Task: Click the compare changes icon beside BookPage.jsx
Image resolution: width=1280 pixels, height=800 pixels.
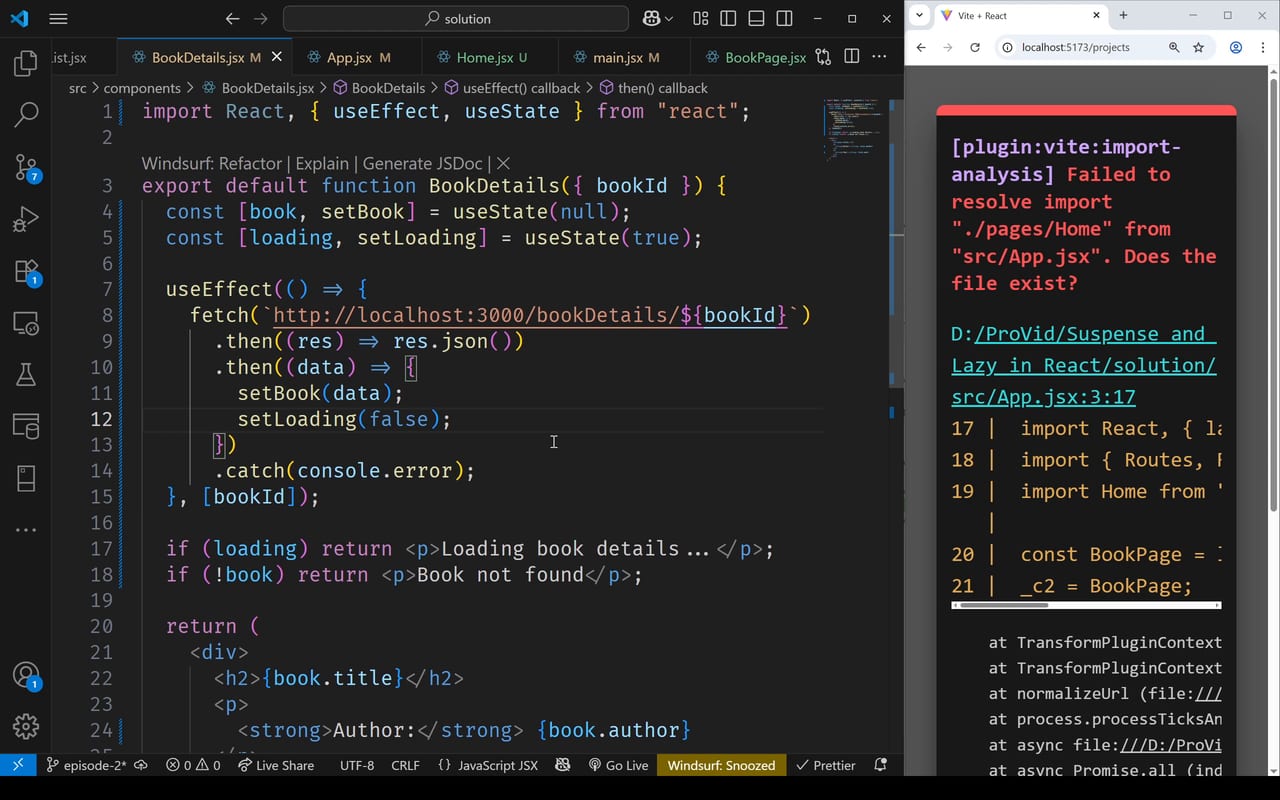Action: [x=823, y=57]
